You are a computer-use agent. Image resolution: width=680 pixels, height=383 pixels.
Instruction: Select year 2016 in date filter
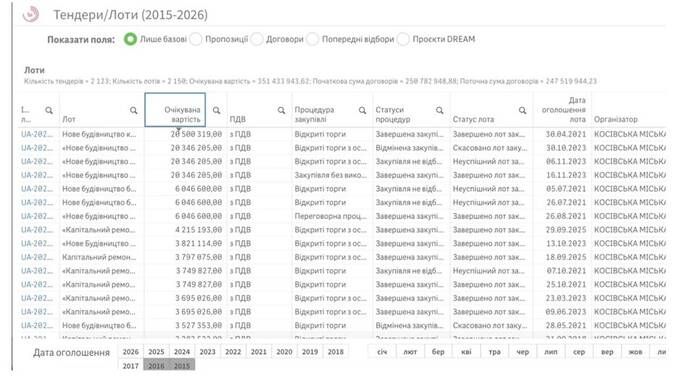(x=156, y=366)
